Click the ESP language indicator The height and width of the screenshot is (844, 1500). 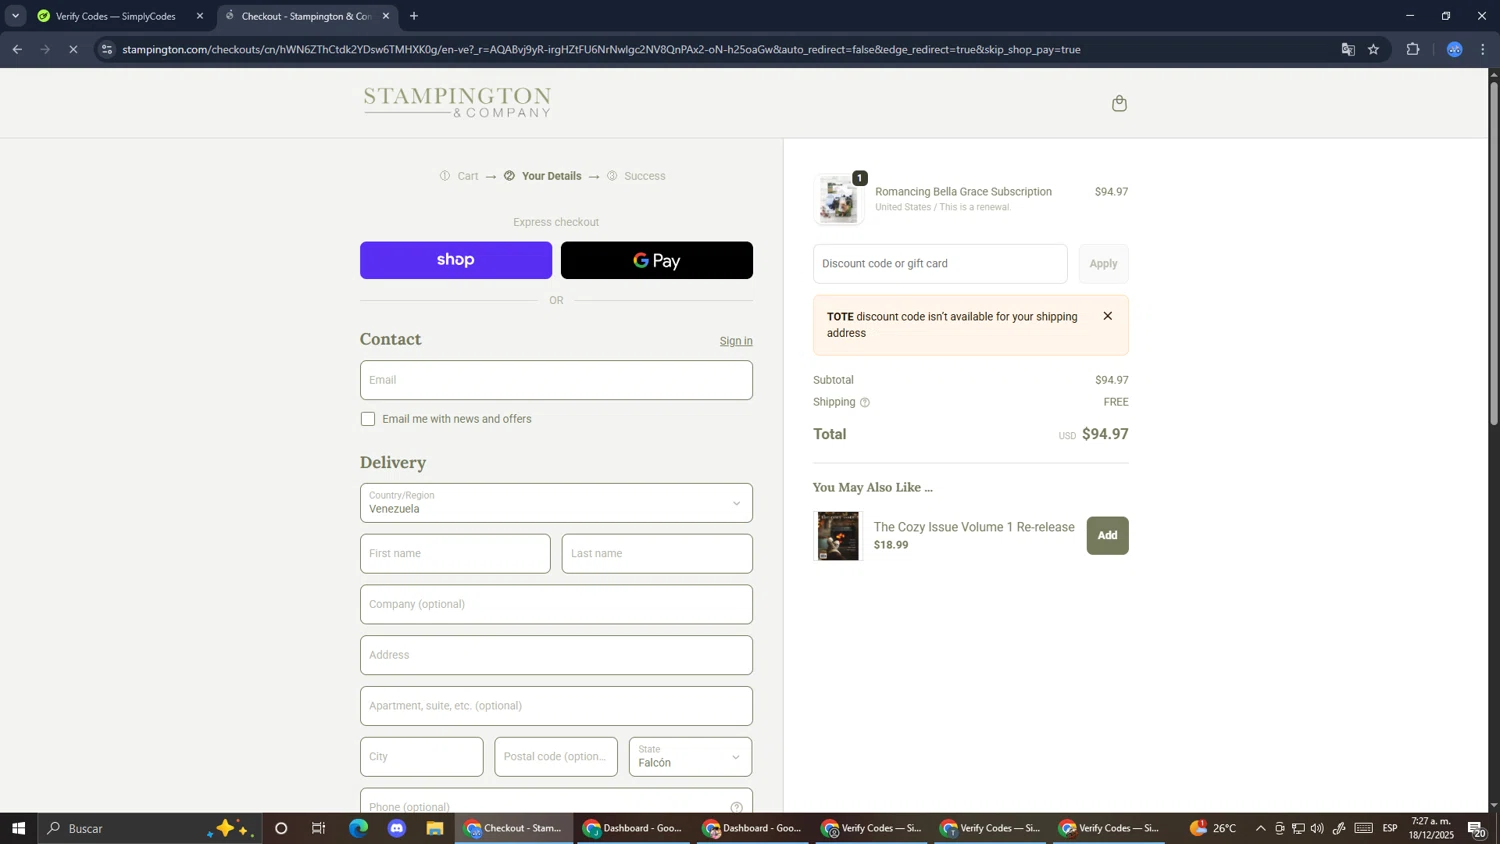(1390, 829)
